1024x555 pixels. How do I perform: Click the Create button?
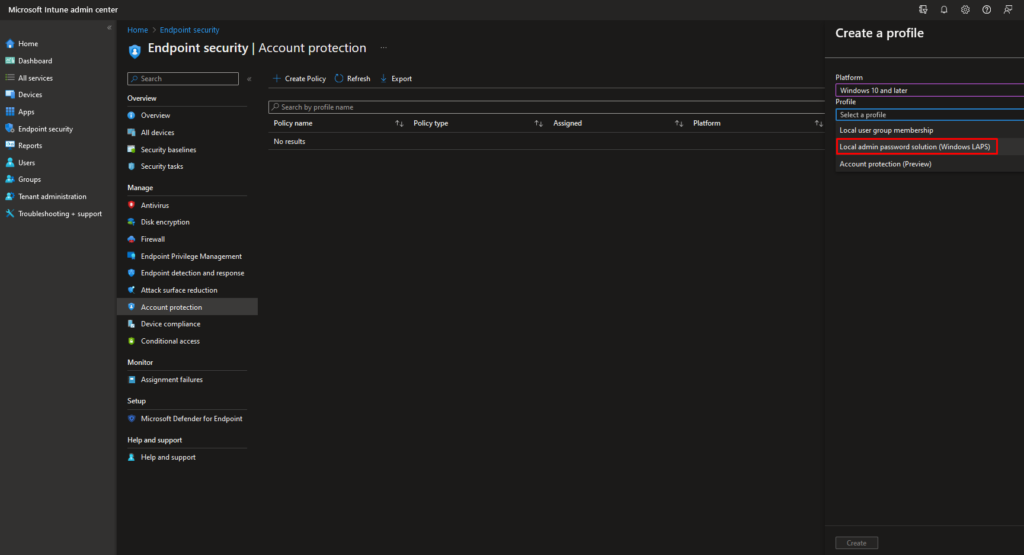click(x=857, y=543)
